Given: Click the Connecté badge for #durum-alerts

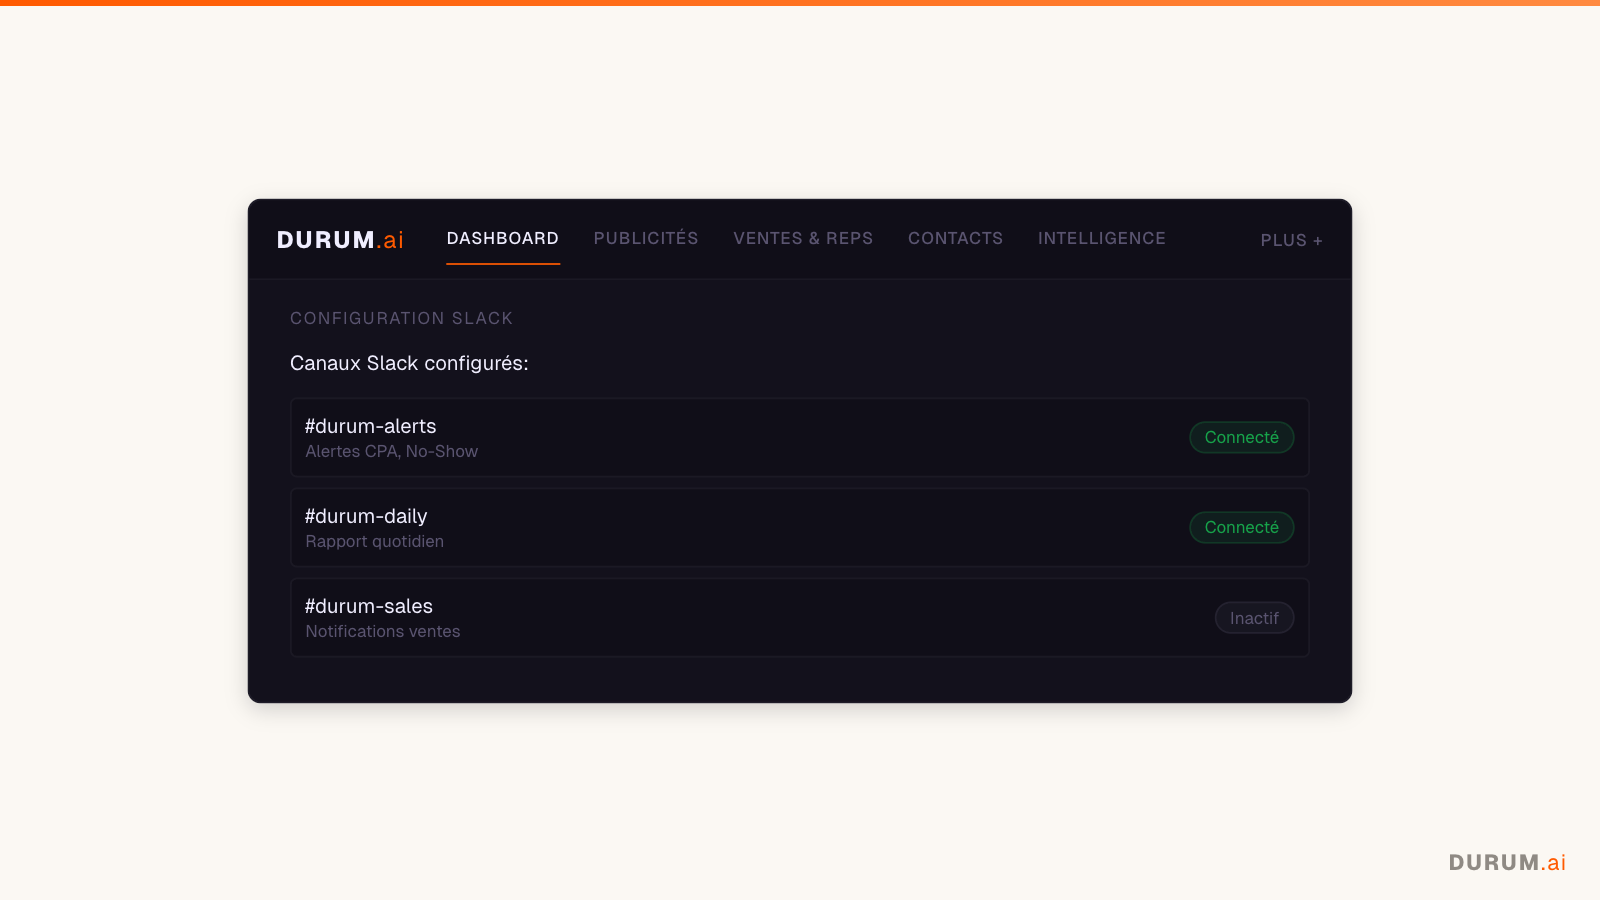Looking at the screenshot, I should pos(1241,437).
